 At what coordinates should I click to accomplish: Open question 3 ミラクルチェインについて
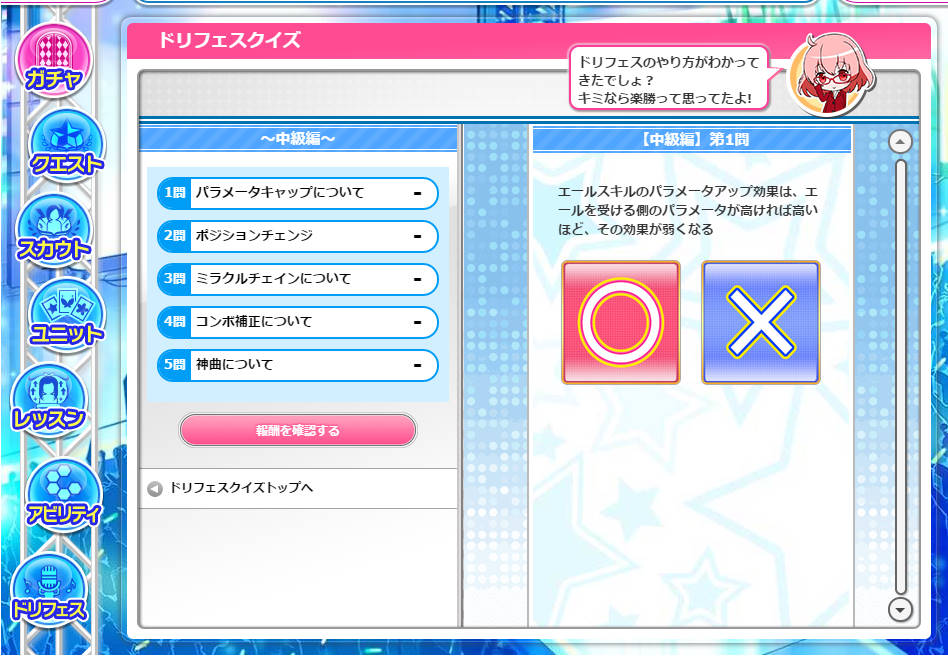click(x=297, y=279)
